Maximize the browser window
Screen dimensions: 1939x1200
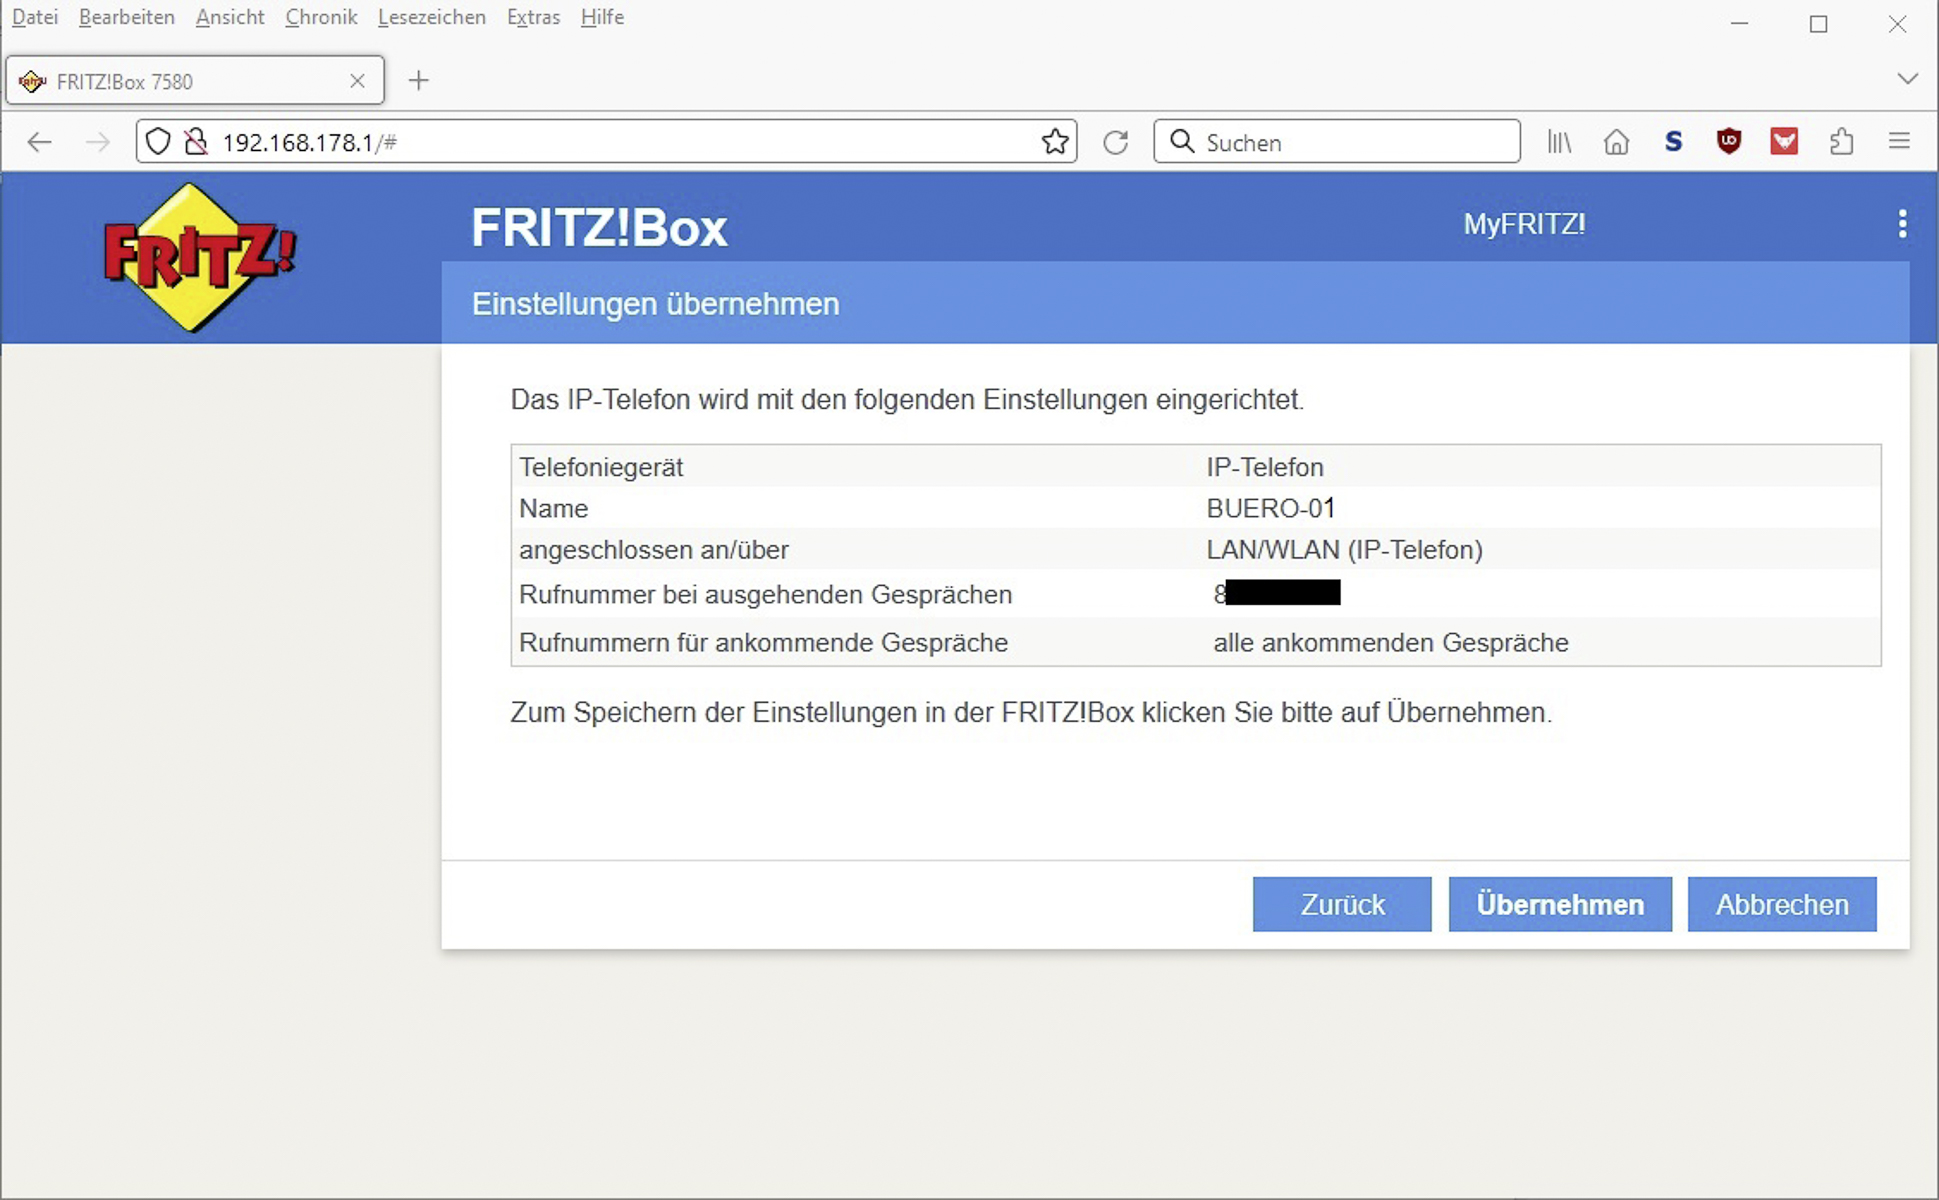[1818, 24]
